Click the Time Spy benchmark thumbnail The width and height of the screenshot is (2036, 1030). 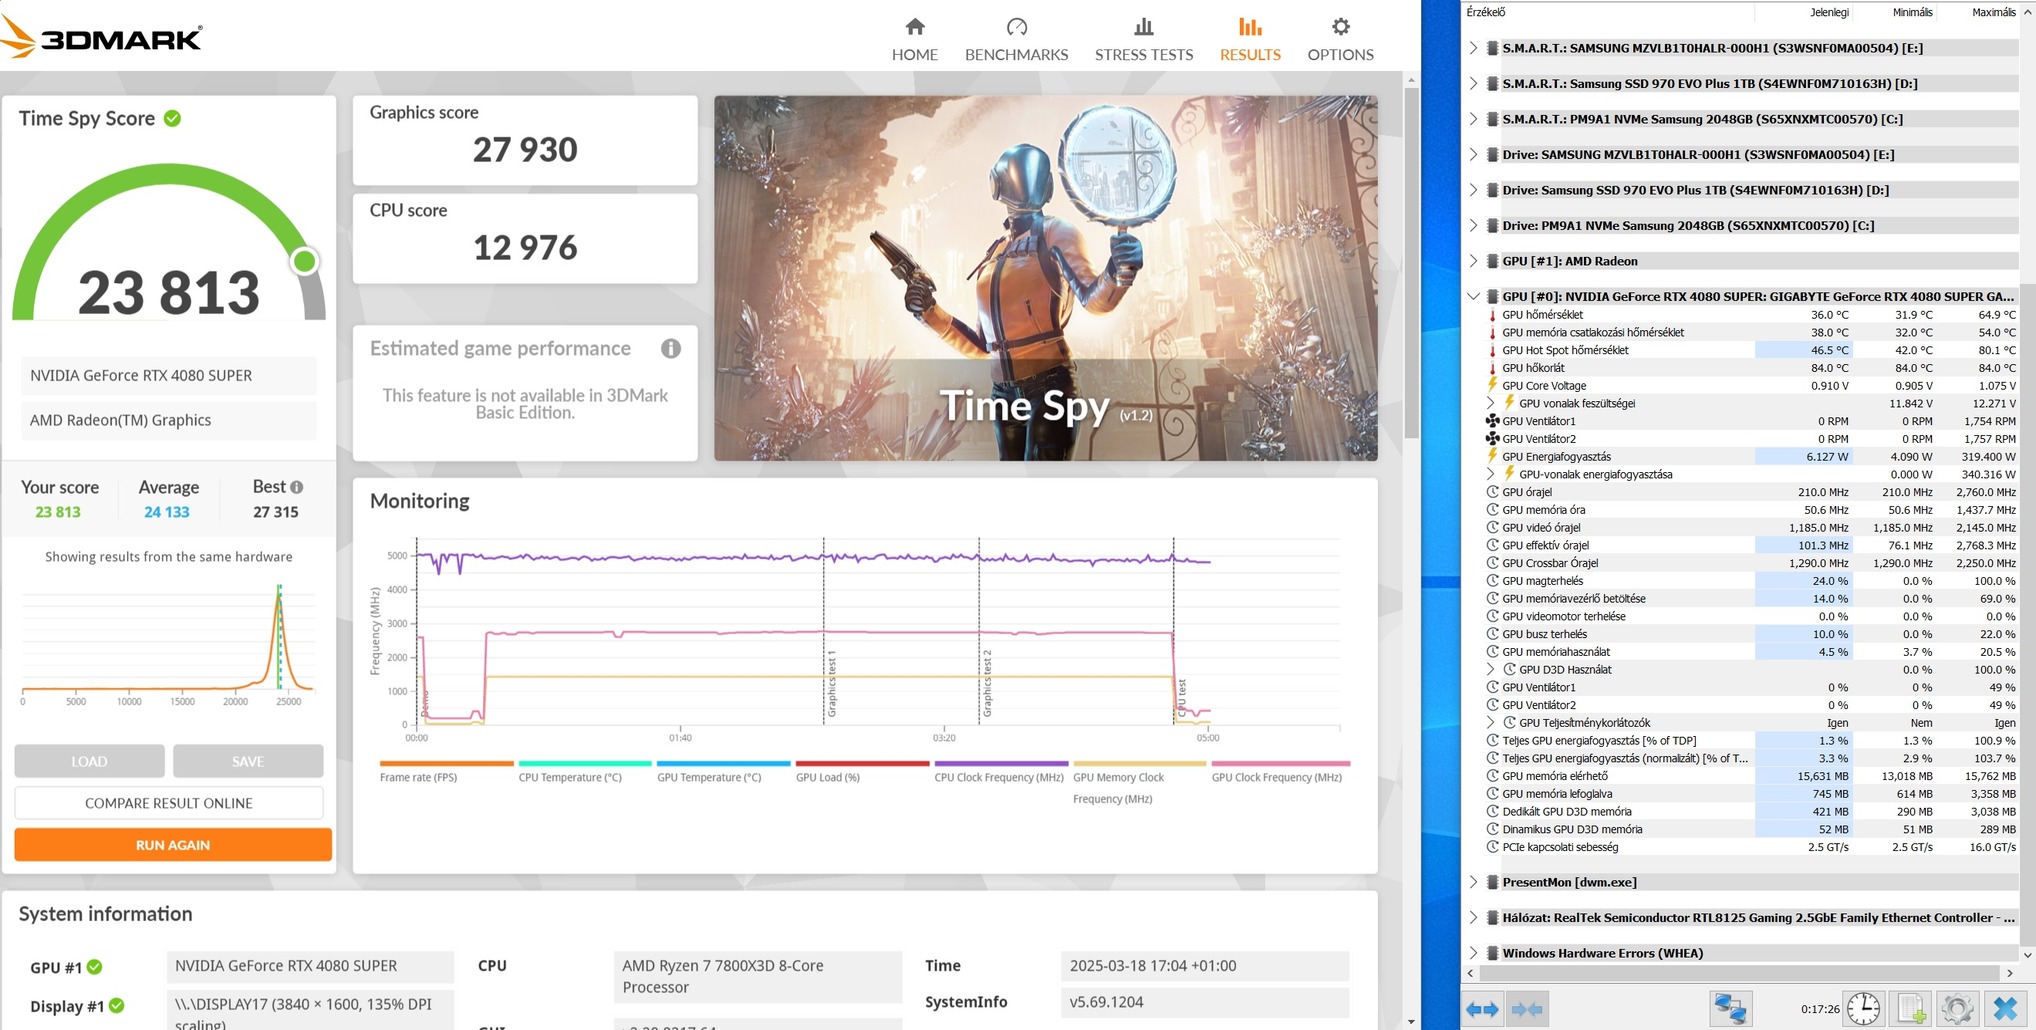[x=1045, y=278]
